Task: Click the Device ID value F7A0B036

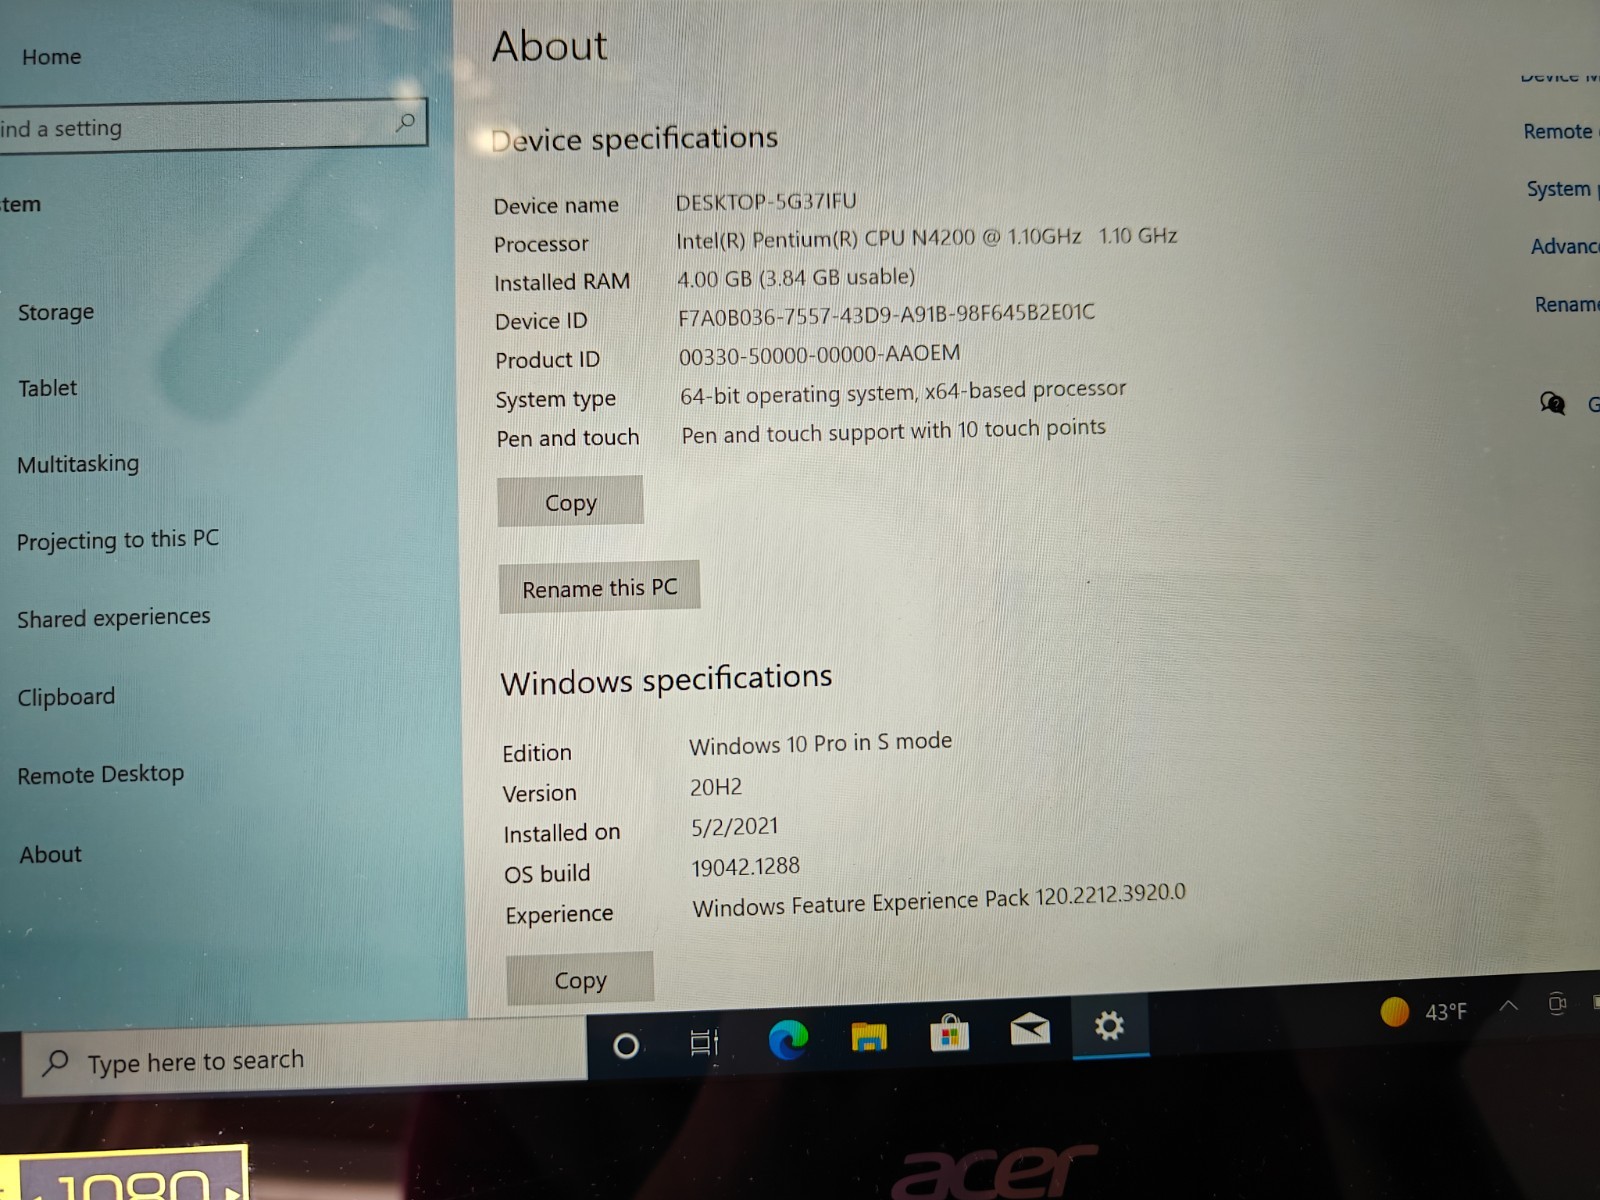Action: [x=887, y=314]
